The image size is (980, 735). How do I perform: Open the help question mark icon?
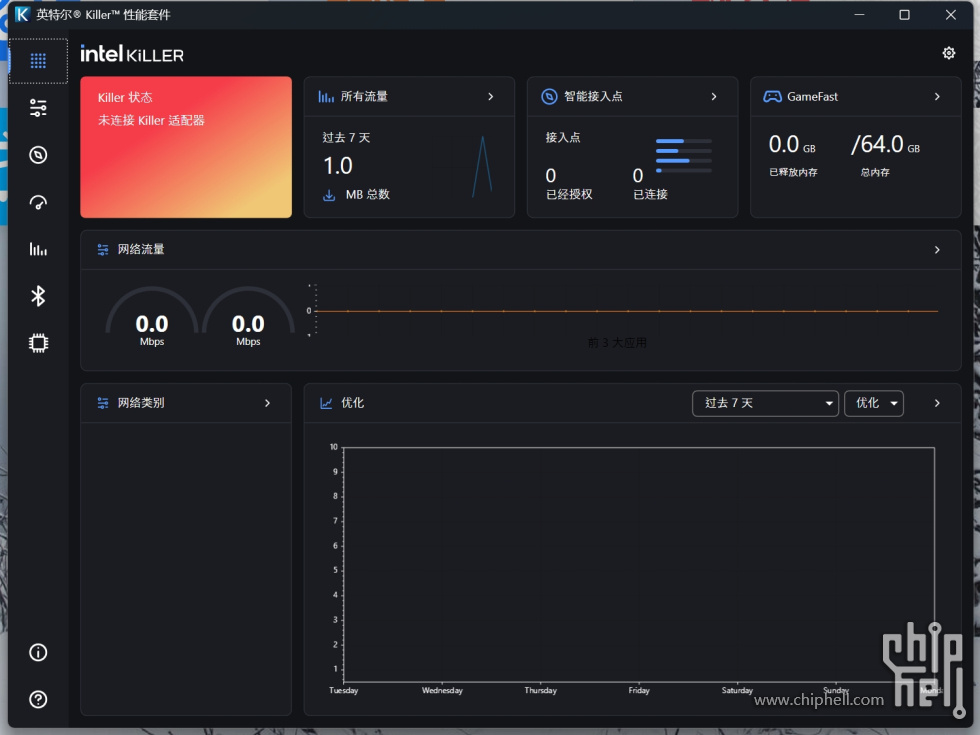coord(38,699)
